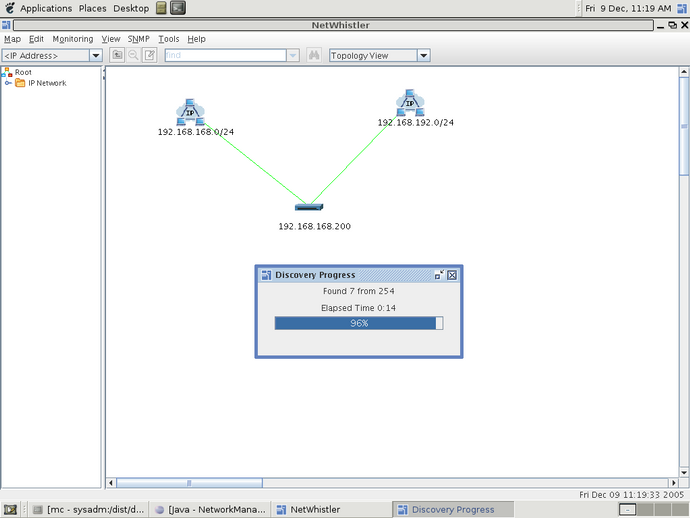Click the vertical scrollbar thumb of map
This screenshot has height=518, width=690.
(684, 126)
